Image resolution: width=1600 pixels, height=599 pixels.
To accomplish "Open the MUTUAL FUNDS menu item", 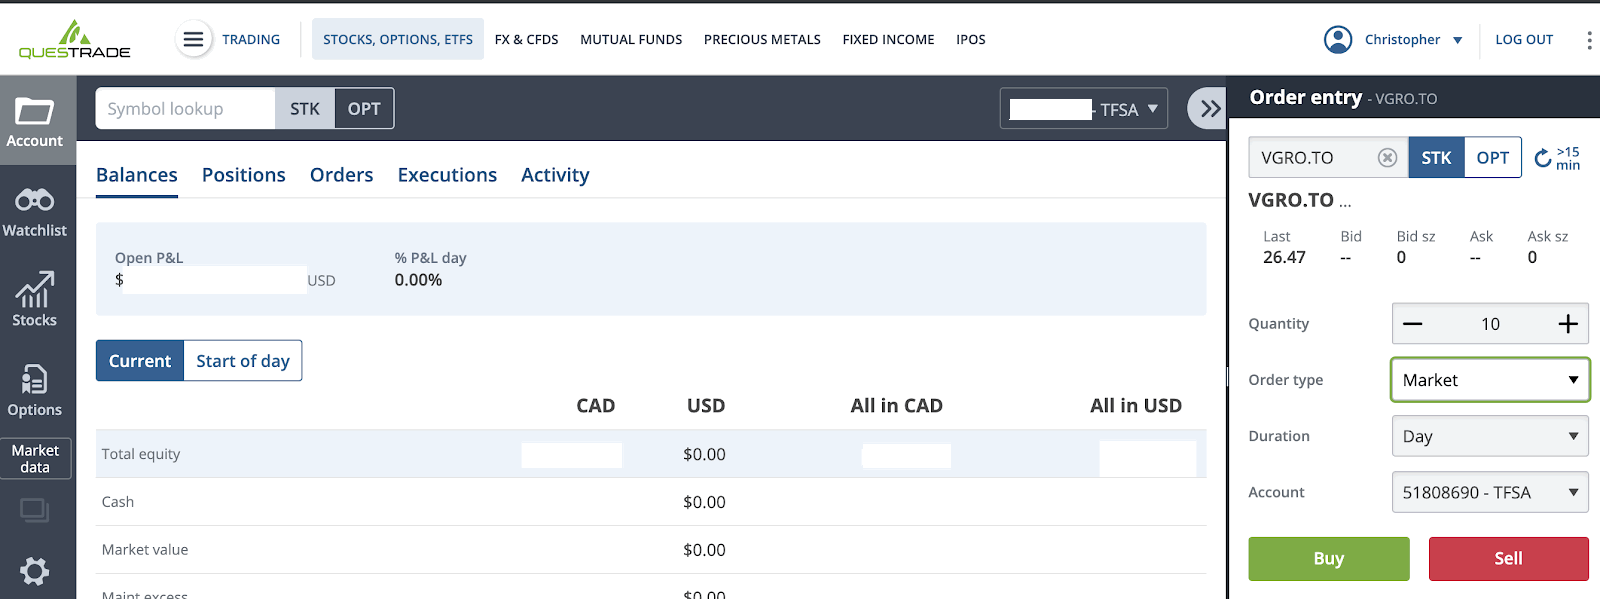I will coord(631,39).
